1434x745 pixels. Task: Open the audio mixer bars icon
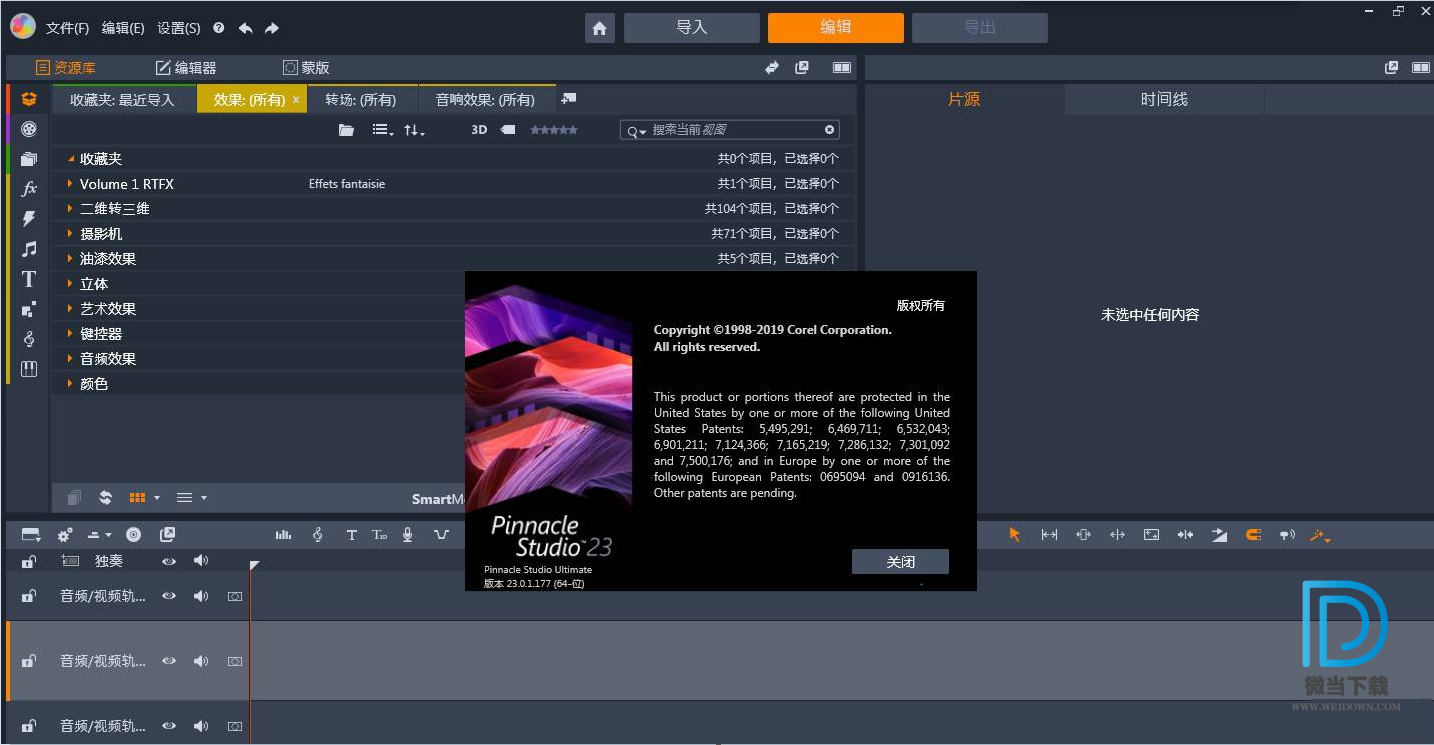[x=283, y=535]
